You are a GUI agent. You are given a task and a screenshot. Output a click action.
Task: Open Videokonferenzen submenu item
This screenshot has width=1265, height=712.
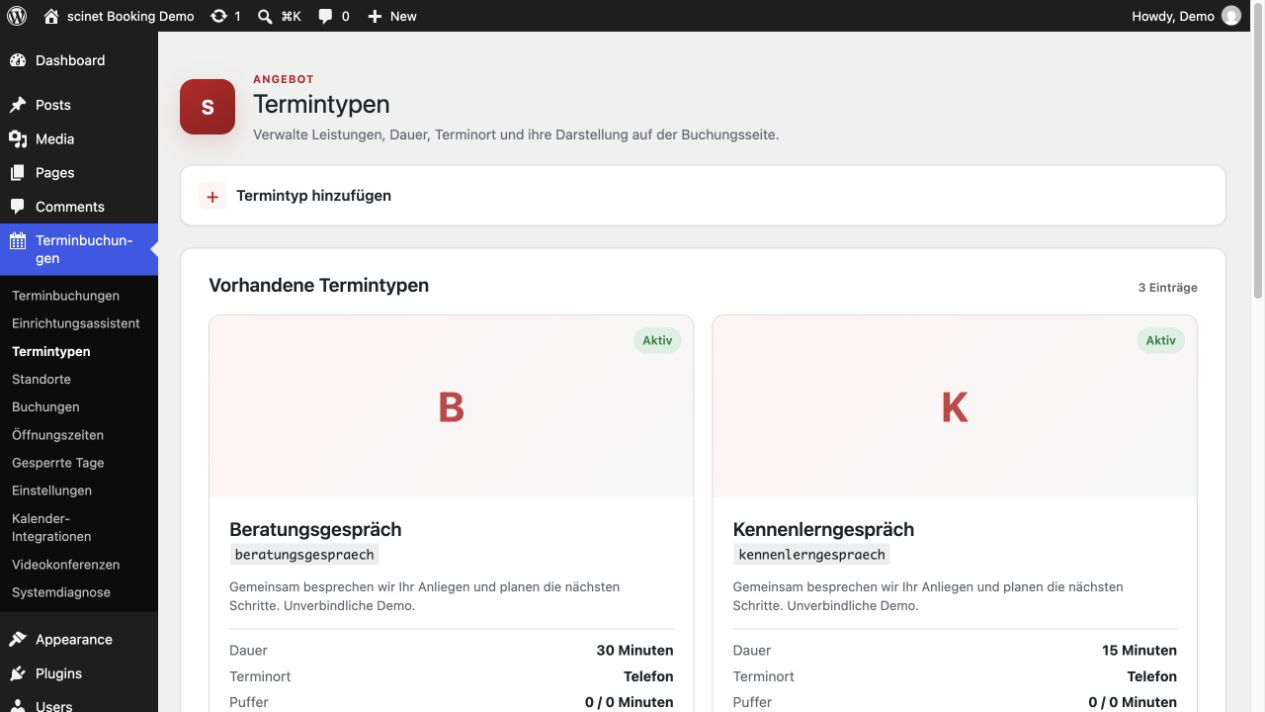66,565
